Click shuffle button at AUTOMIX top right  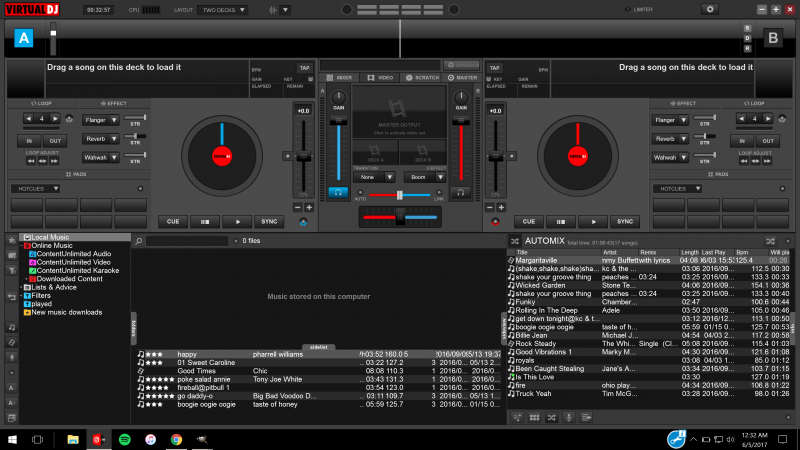(770, 241)
